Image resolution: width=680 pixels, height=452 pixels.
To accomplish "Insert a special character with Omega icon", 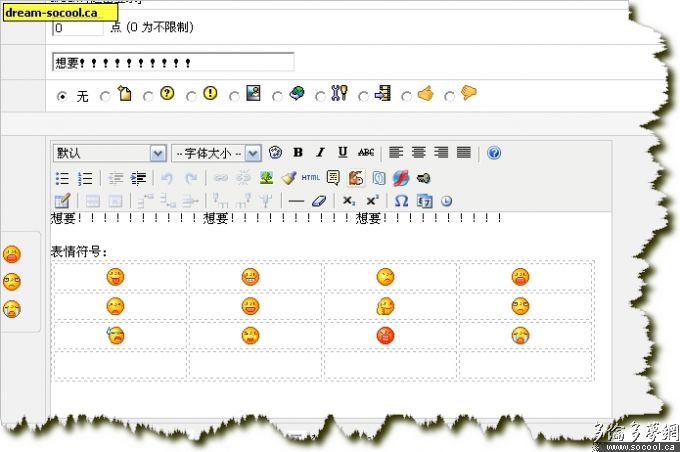I will 402,201.
